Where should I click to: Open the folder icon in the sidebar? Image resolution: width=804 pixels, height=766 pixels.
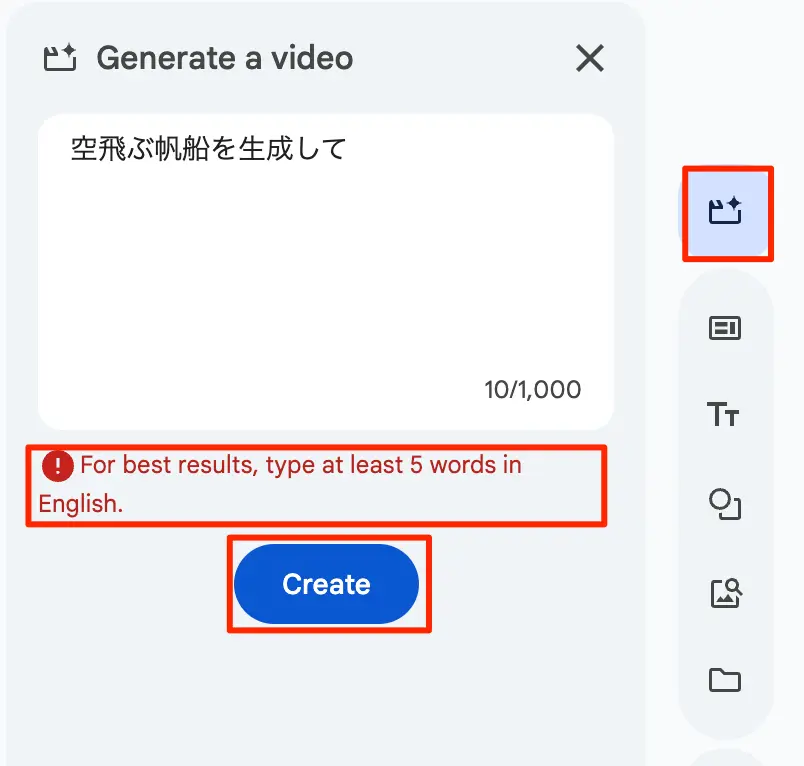pyautogui.click(x=725, y=680)
